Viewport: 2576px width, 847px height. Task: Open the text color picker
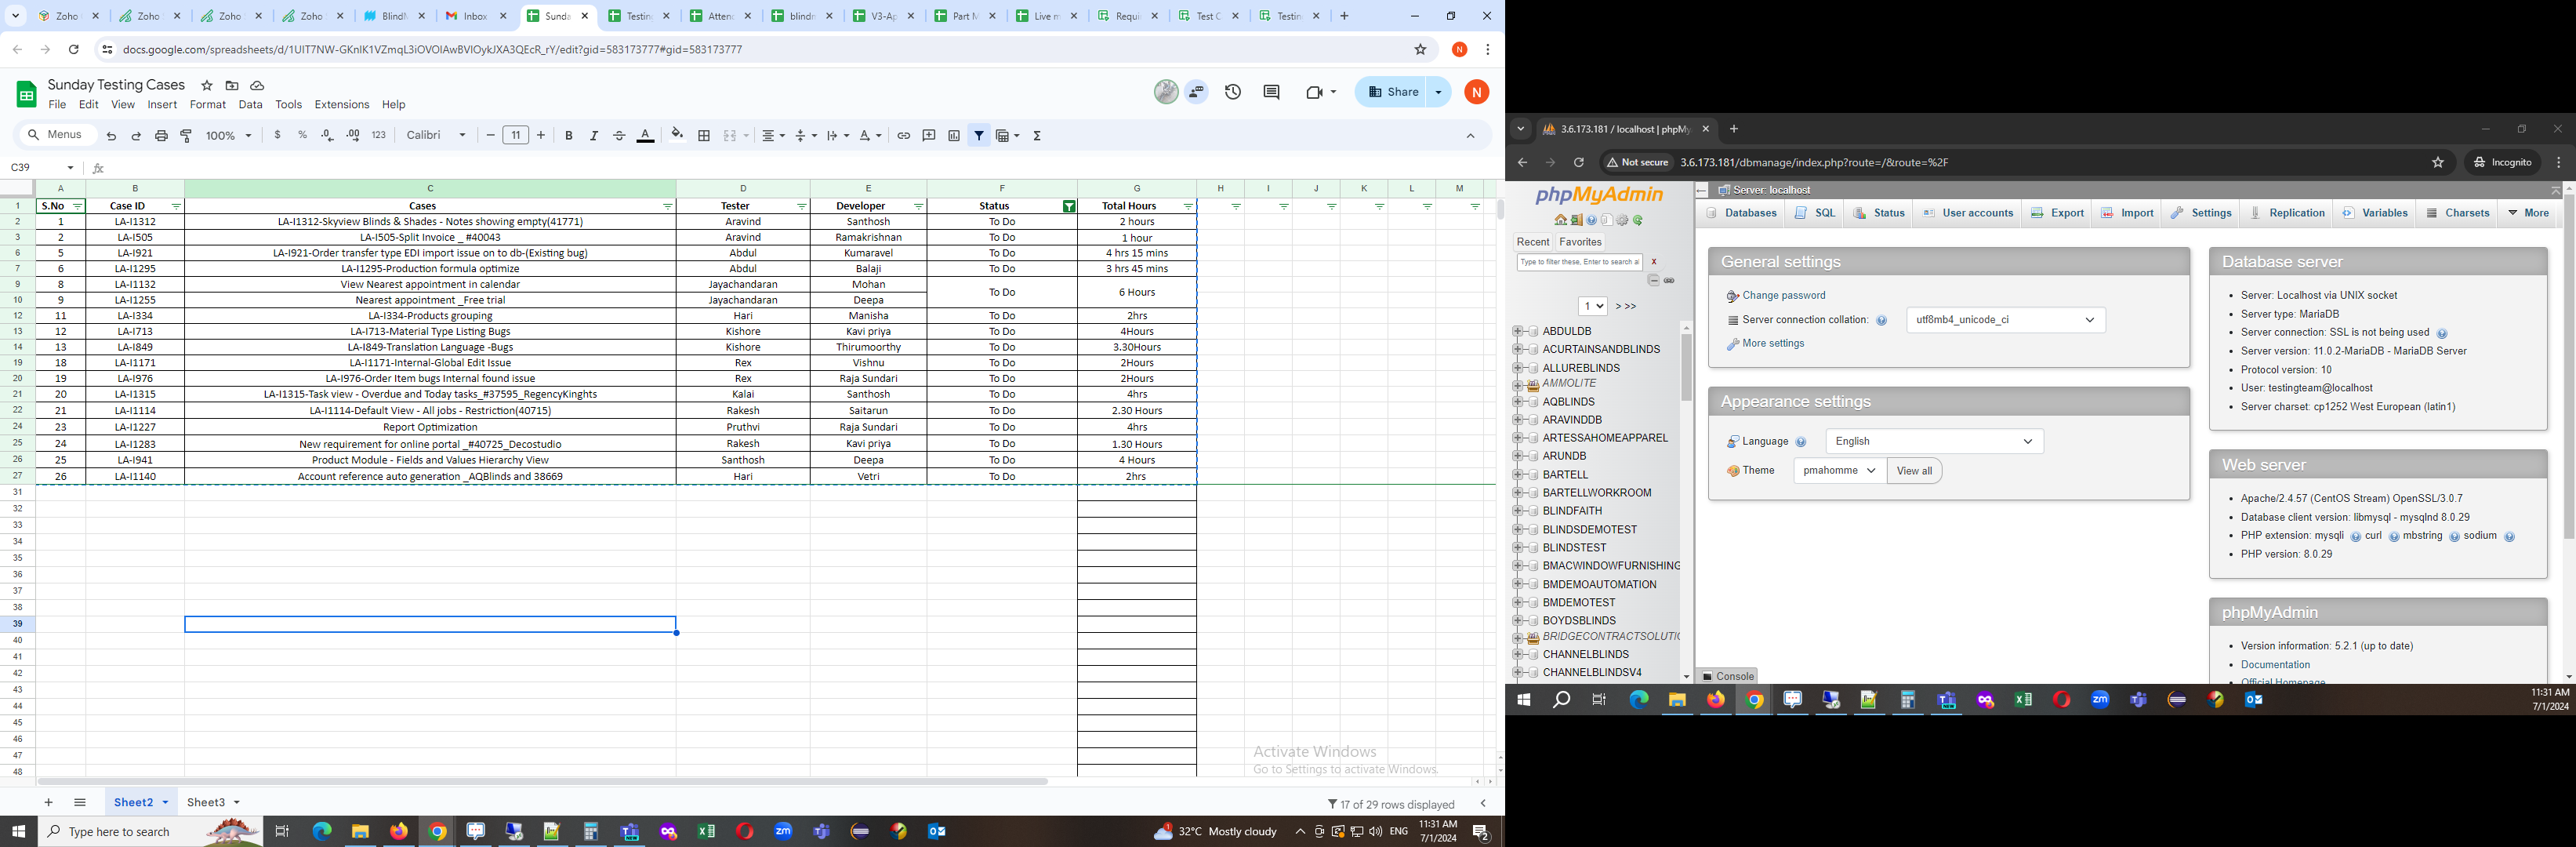(x=646, y=136)
